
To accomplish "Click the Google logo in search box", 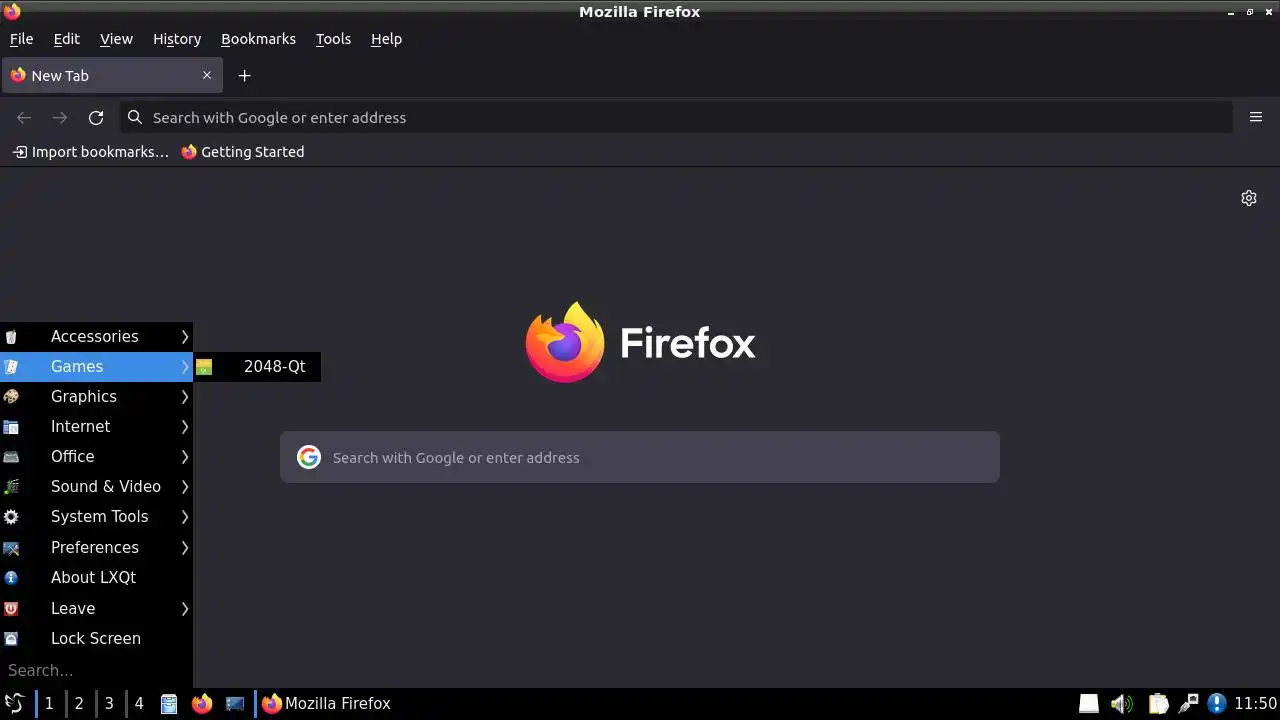I will (309, 457).
